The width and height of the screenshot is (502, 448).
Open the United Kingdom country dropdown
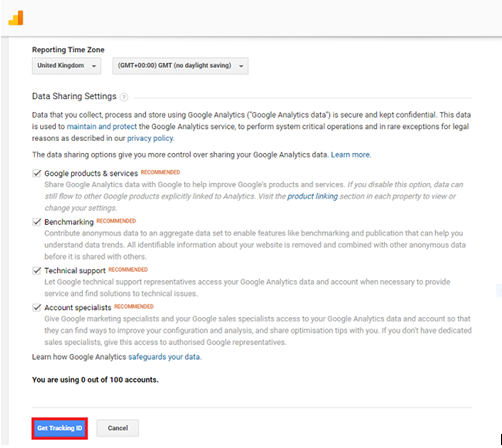67,66
